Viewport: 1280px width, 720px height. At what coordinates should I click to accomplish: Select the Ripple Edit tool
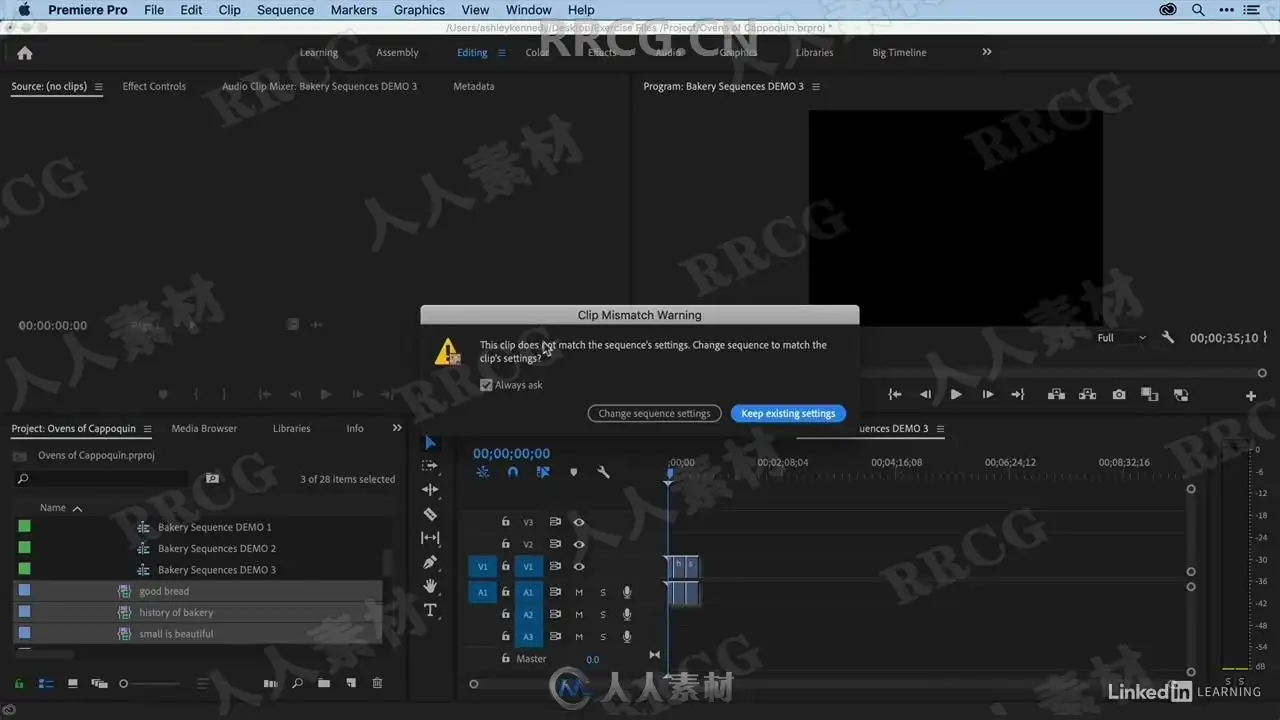point(430,490)
